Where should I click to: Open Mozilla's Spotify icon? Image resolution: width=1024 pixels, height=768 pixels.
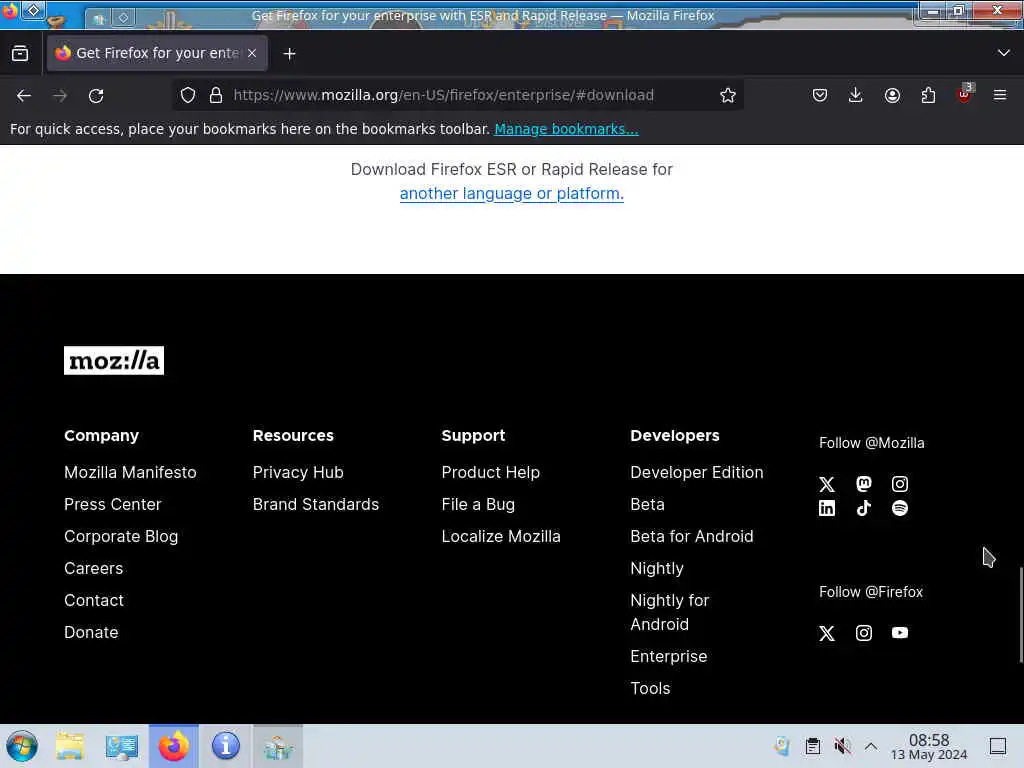(900, 508)
